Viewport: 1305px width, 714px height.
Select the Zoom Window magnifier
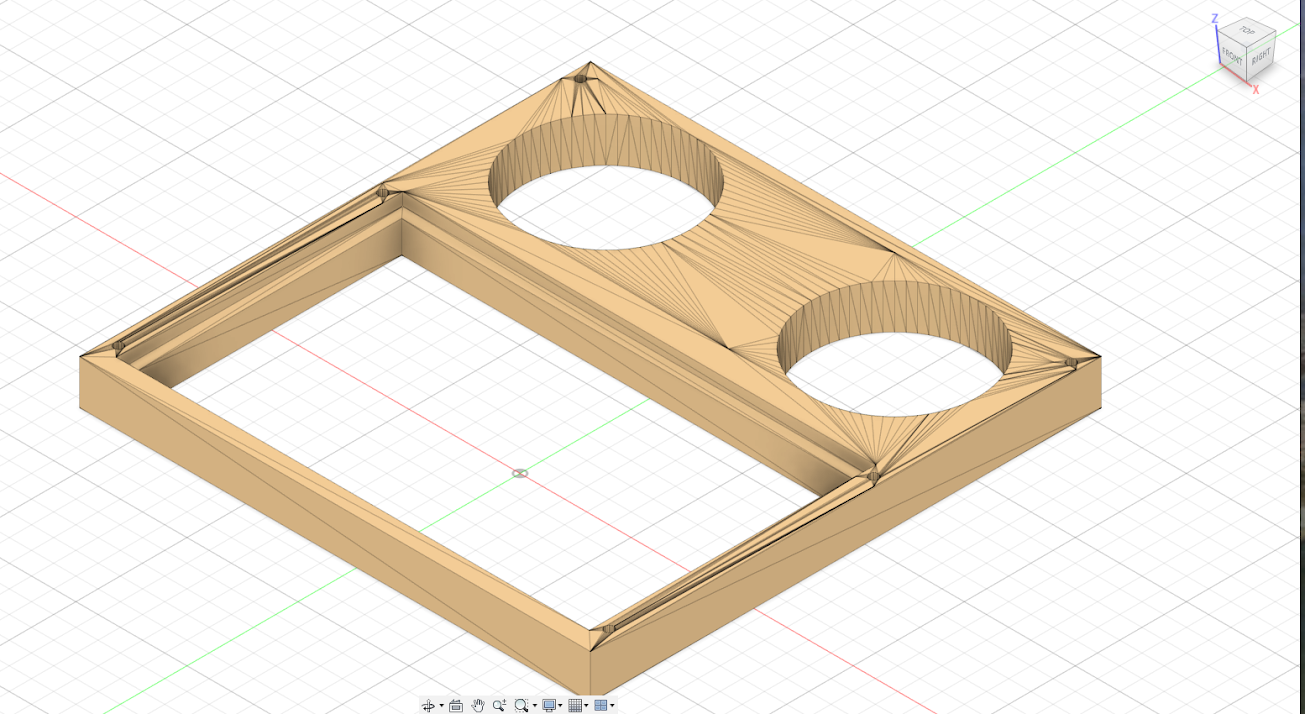click(x=521, y=706)
